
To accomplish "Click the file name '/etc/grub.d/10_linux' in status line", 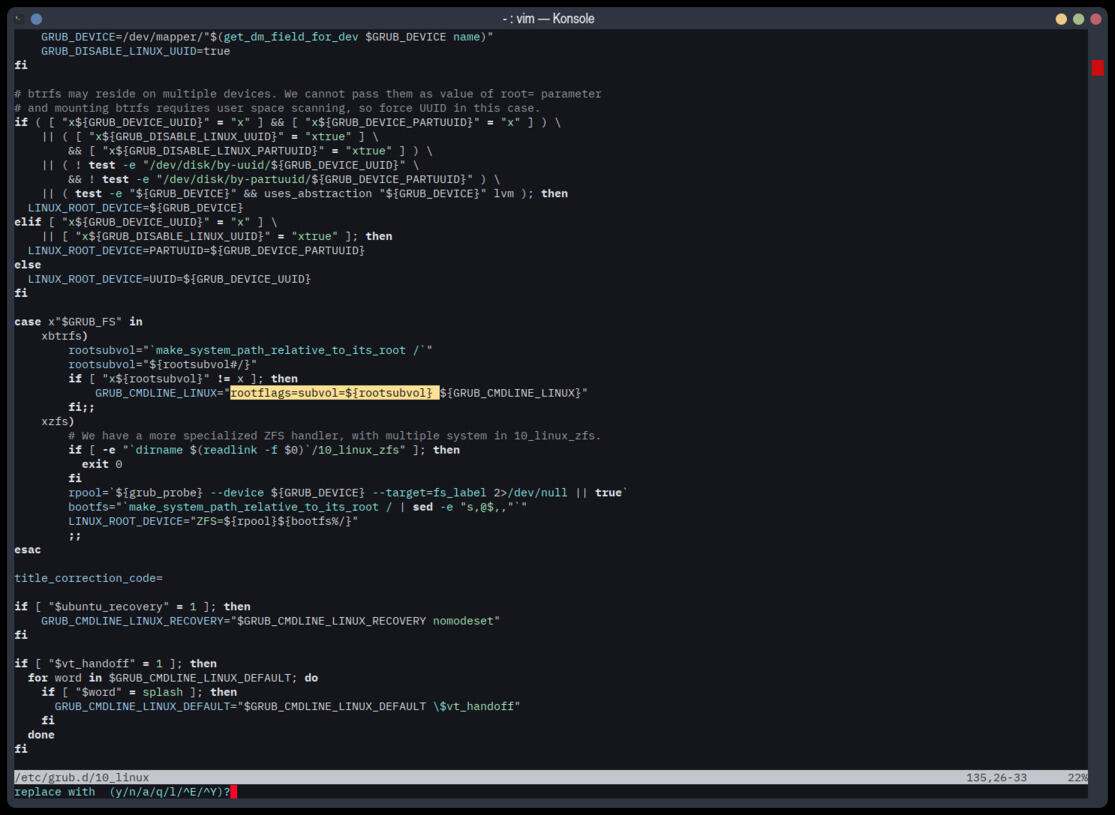I will (82, 777).
